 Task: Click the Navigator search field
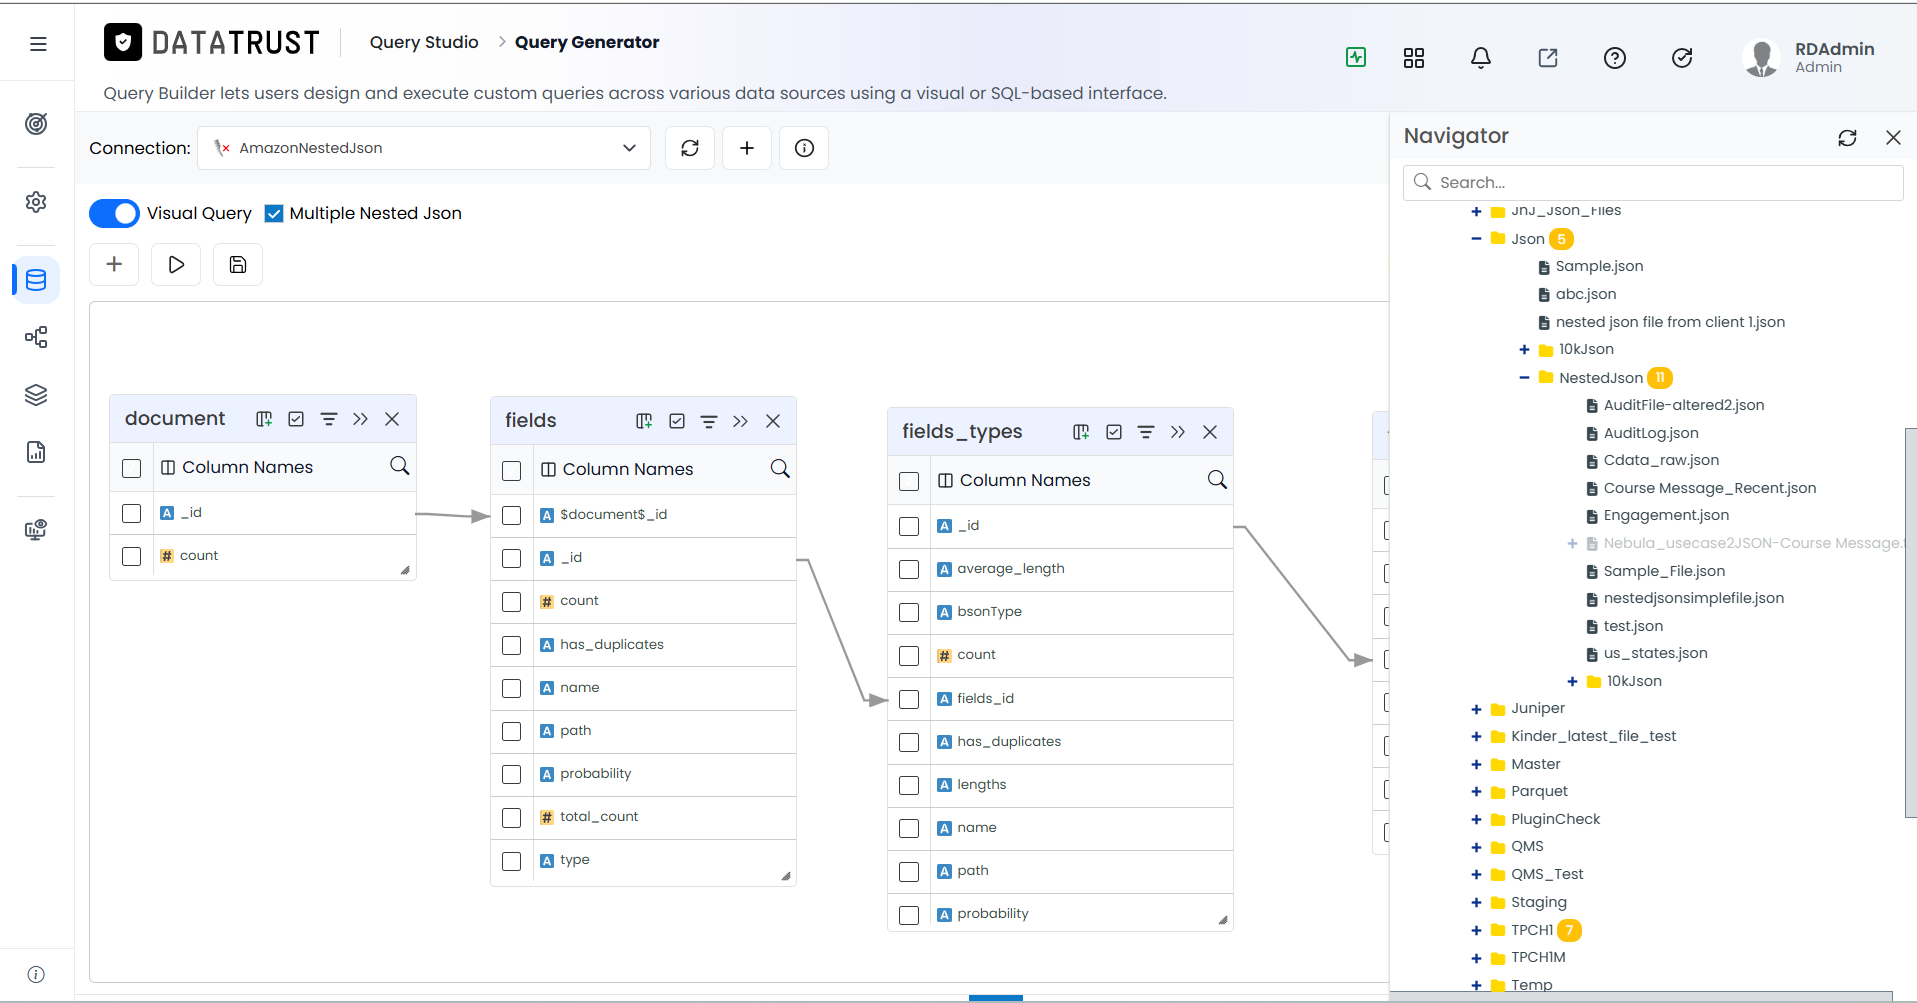point(1653,182)
